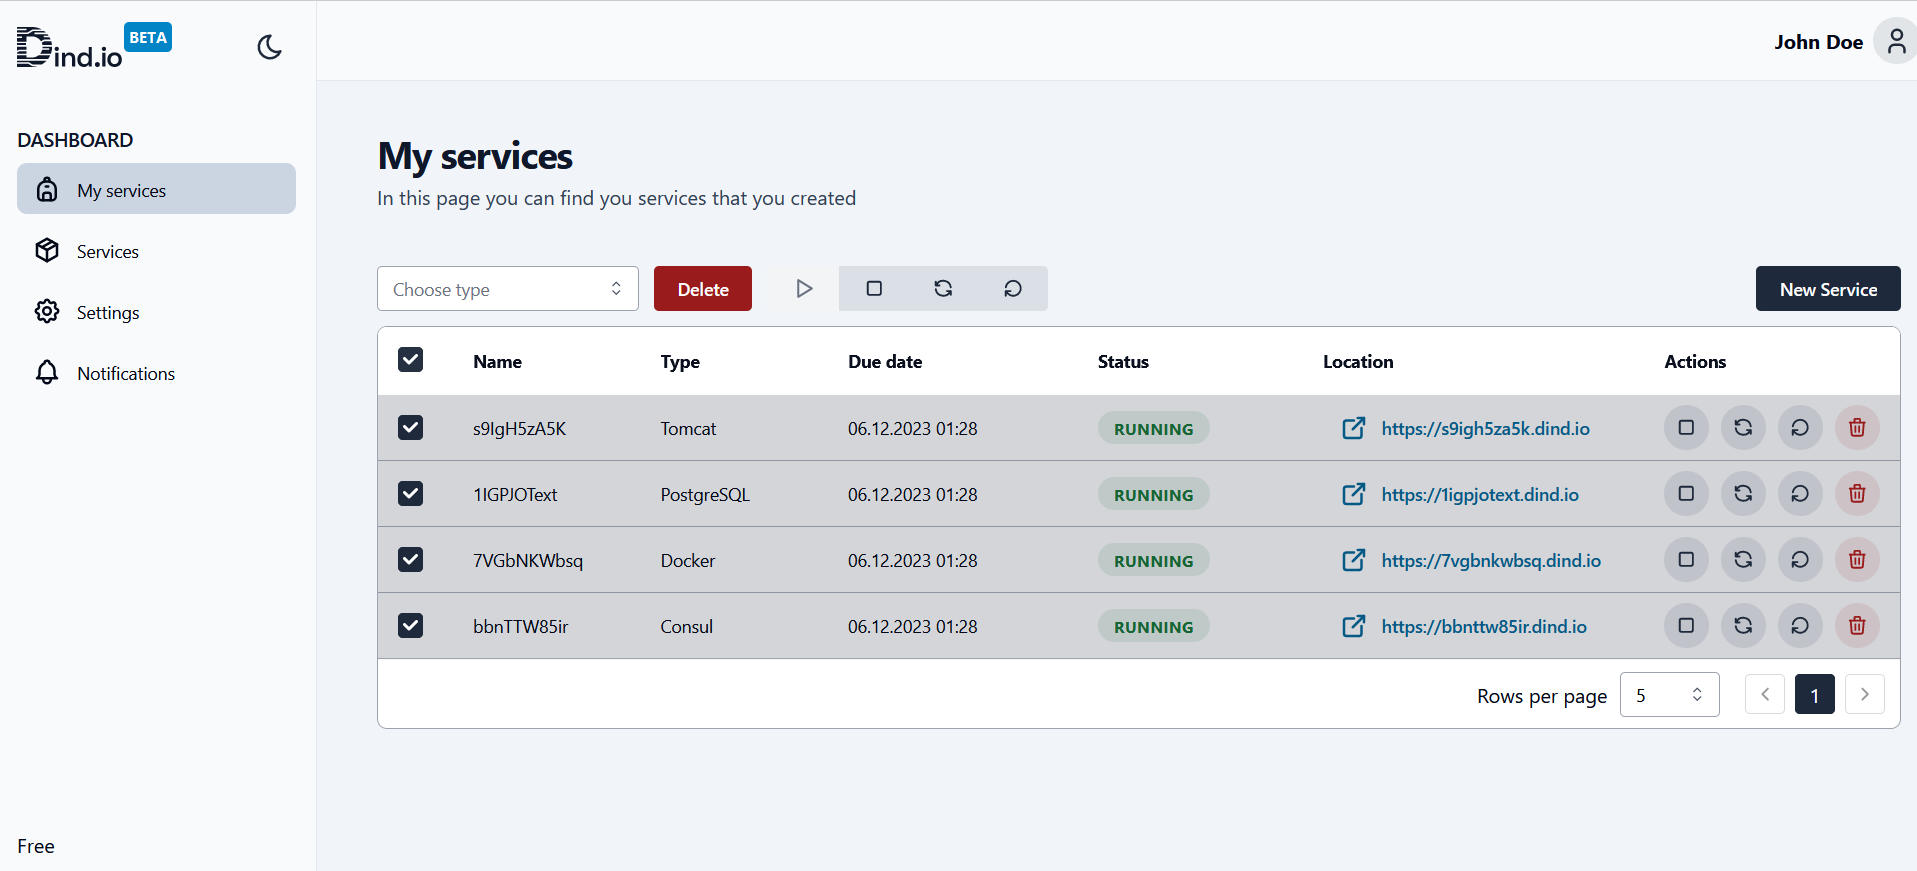Image resolution: width=1917 pixels, height=871 pixels.
Task: Click the New Service button
Action: point(1828,289)
